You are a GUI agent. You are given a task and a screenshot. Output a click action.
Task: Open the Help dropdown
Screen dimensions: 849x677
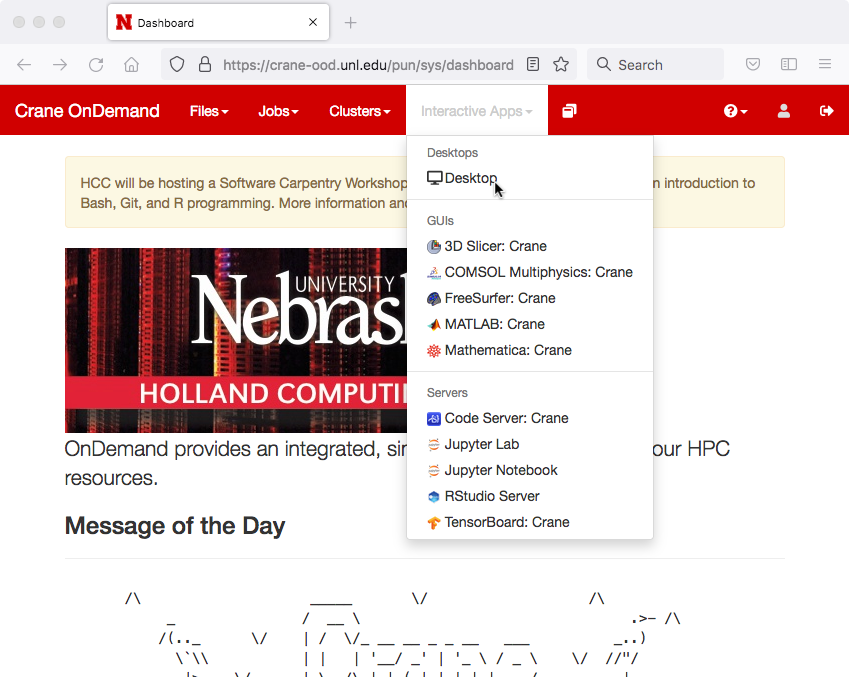point(735,111)
